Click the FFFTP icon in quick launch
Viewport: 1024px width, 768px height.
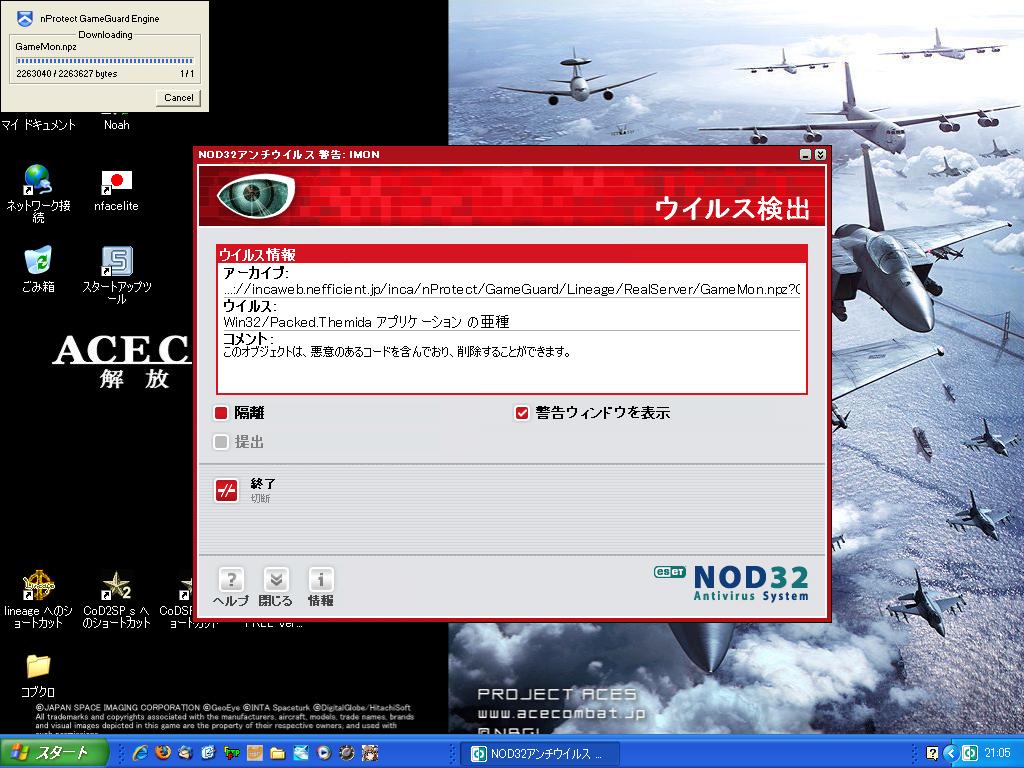pos(231,753)
